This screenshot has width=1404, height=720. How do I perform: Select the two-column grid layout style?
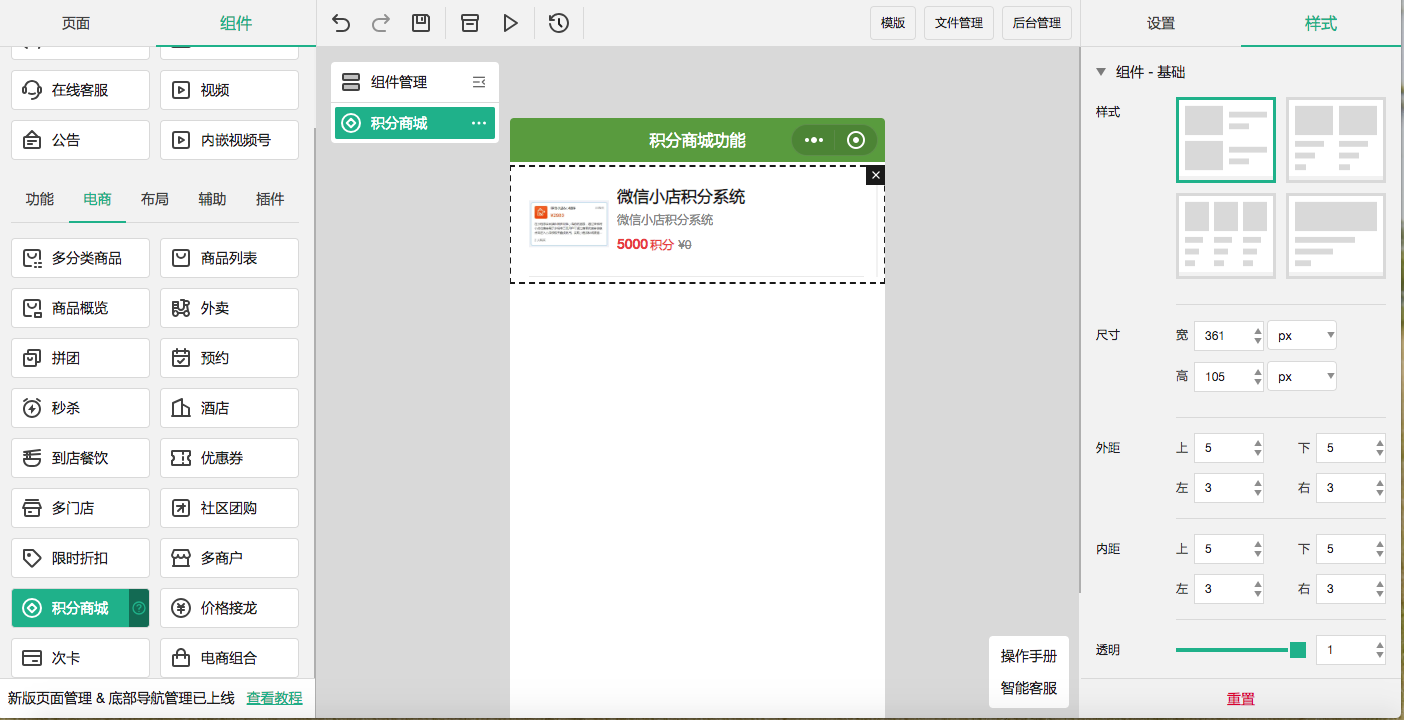coord(1335,140)
